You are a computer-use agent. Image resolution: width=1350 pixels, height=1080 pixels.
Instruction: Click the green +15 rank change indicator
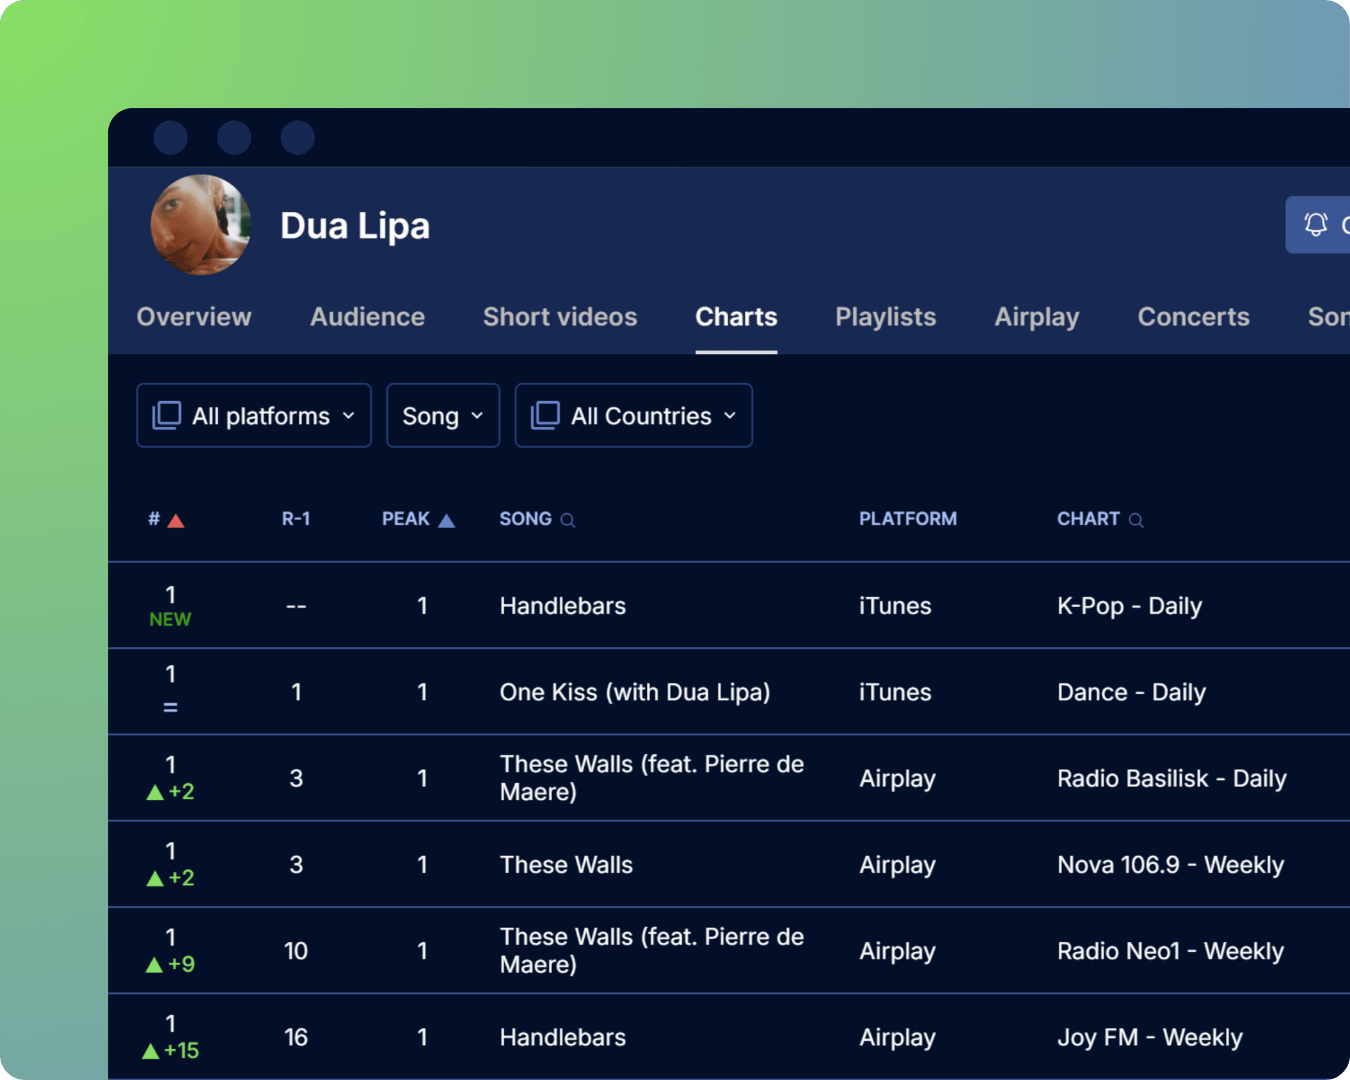(x=170, y=1050)
